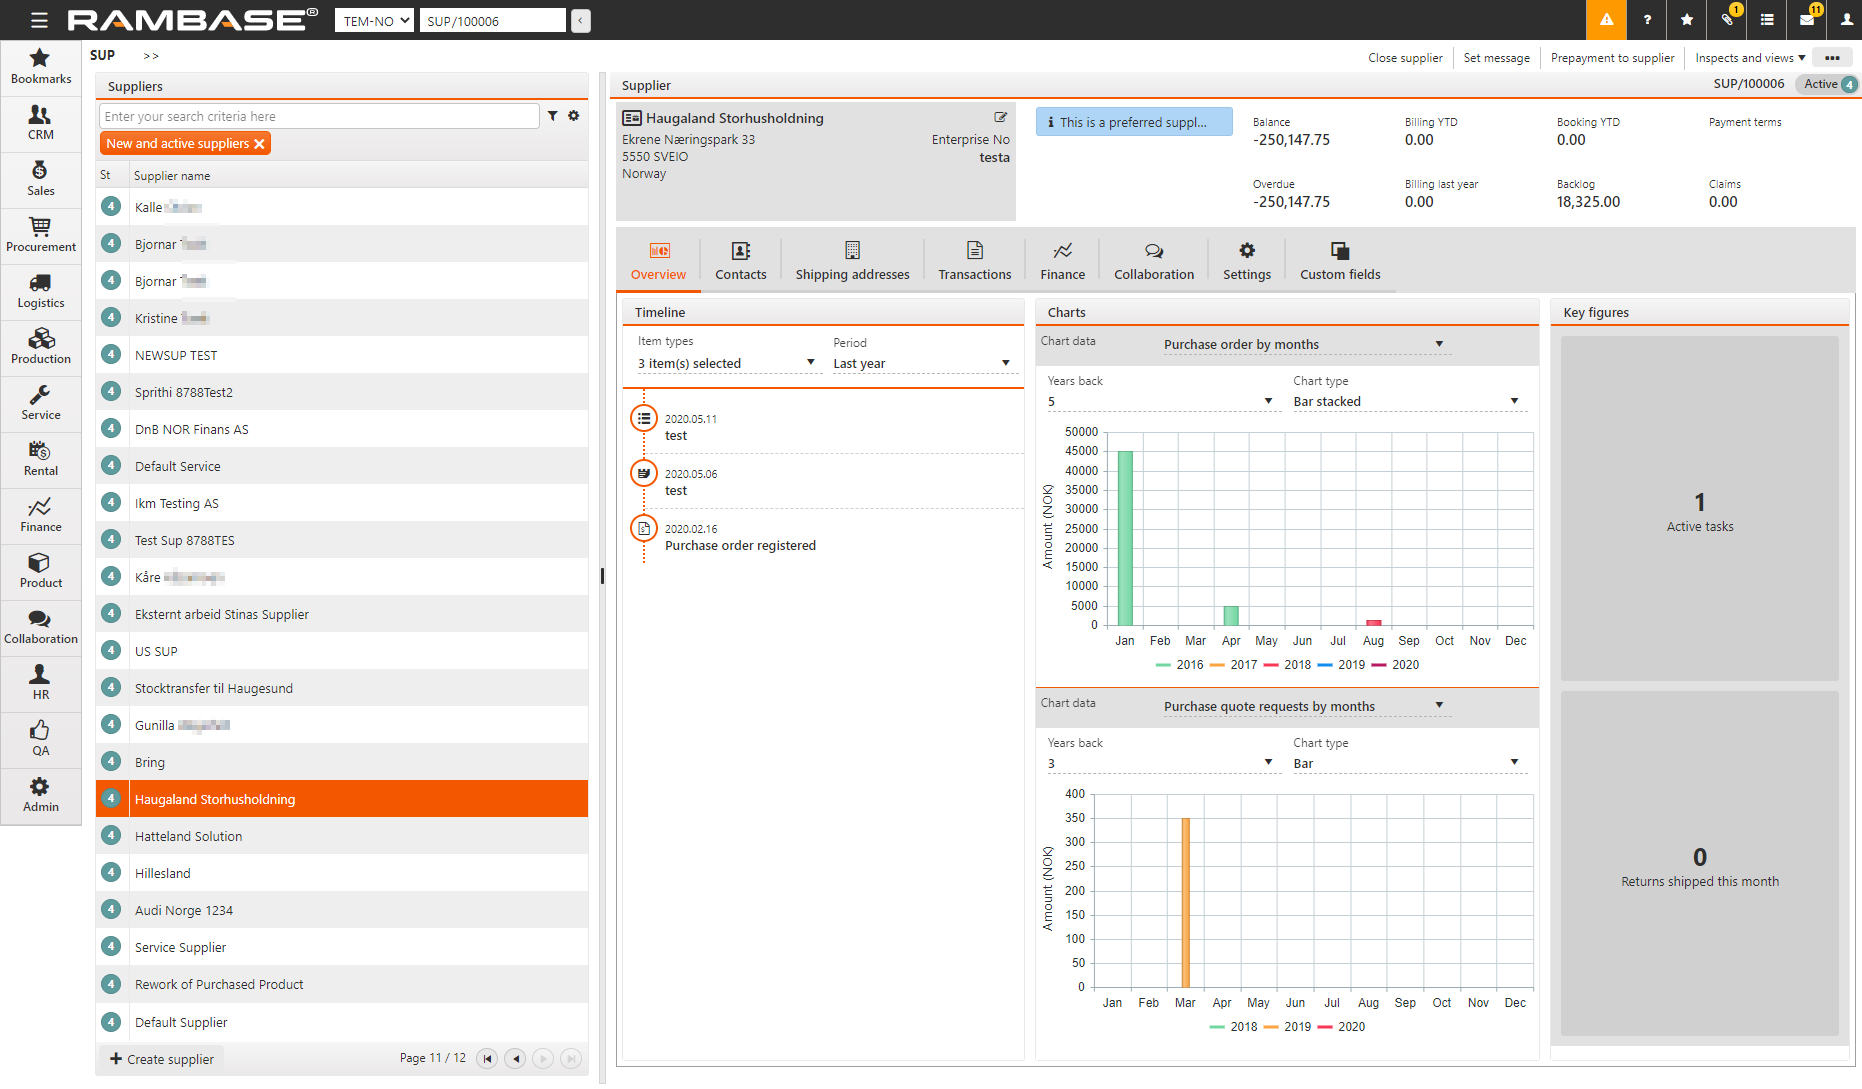Click the star favorites icon in top bar

(1687, 20)
